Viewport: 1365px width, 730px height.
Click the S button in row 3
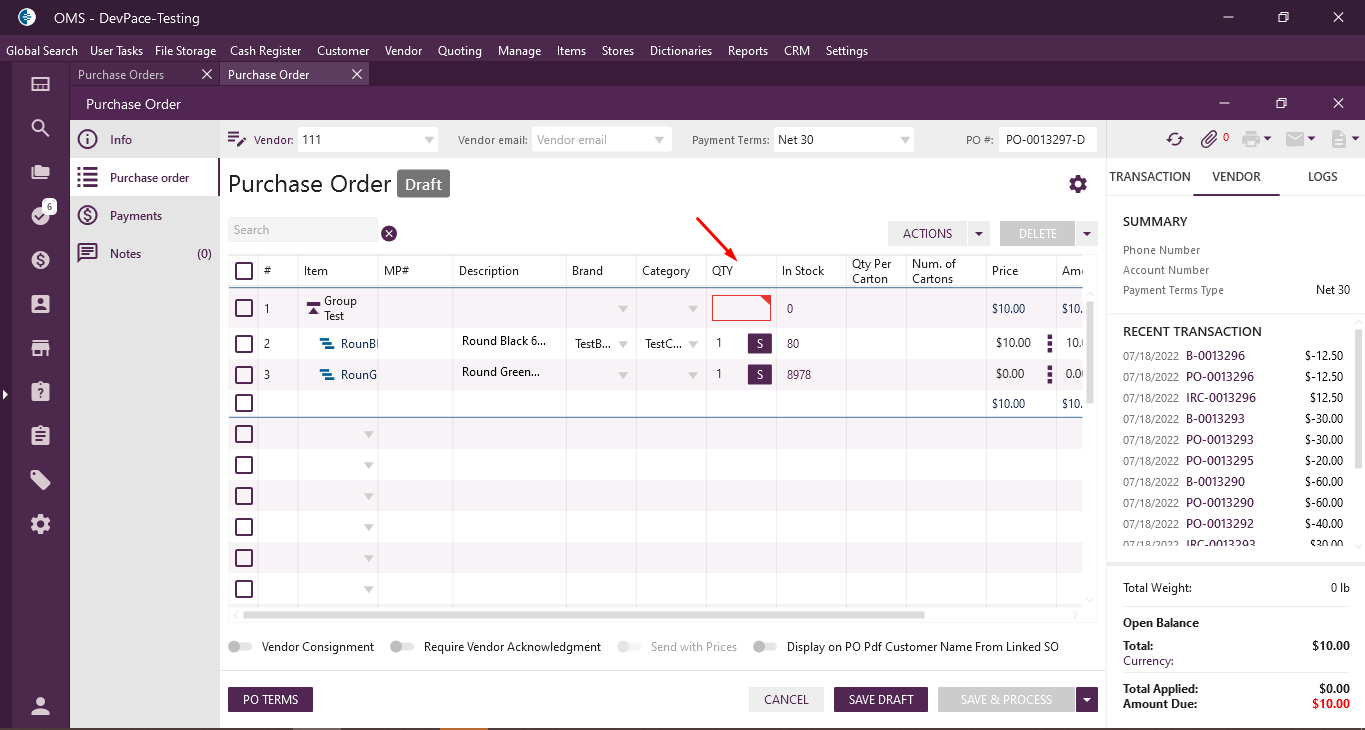coord(760,375)
